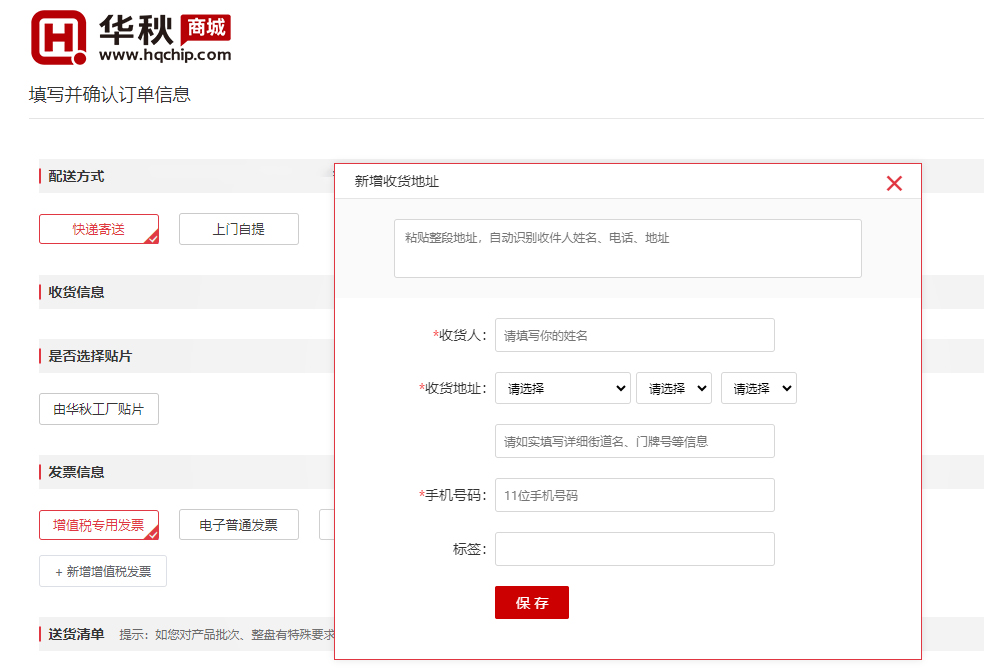This screenshot has width=984, height=671.
Task: Expand the city dropdown in 收货地址
Action: [673, 388]
